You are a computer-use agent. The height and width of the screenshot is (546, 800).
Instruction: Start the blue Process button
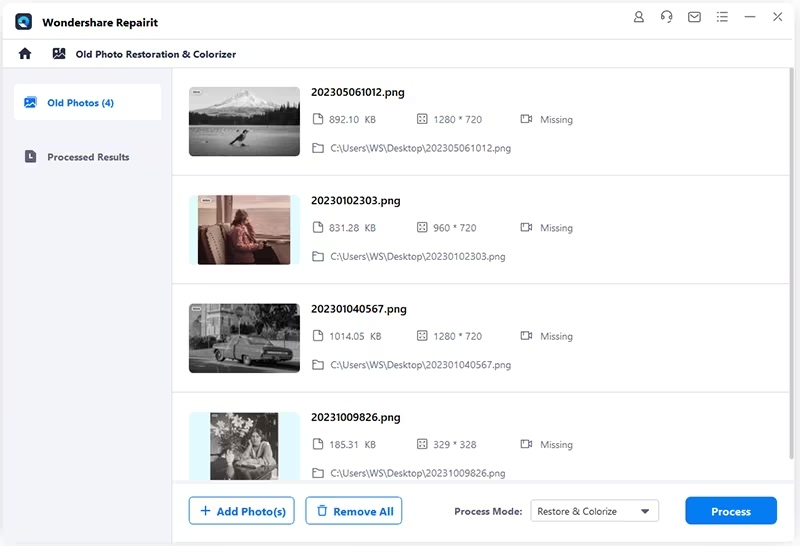pos(730,511)
